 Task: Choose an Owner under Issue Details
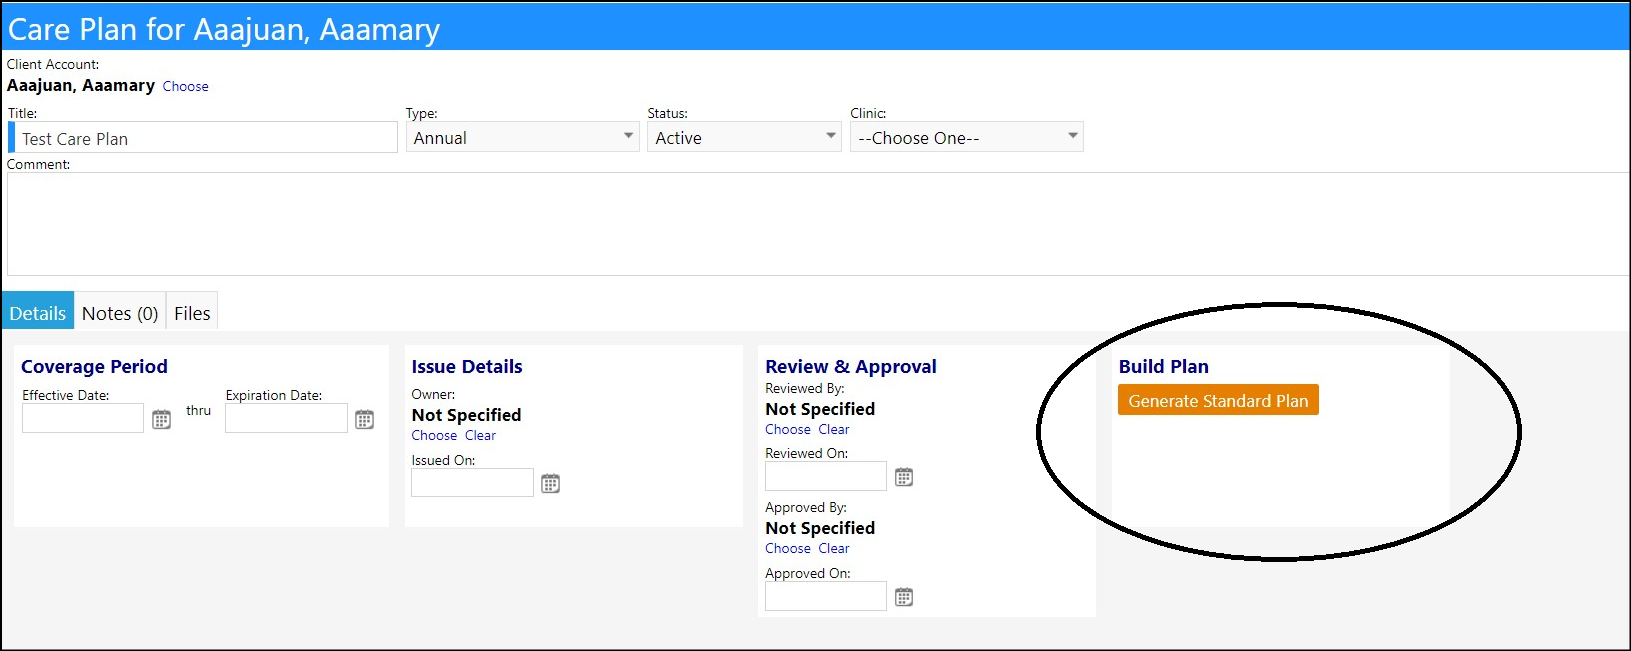(x=434, y=435)
